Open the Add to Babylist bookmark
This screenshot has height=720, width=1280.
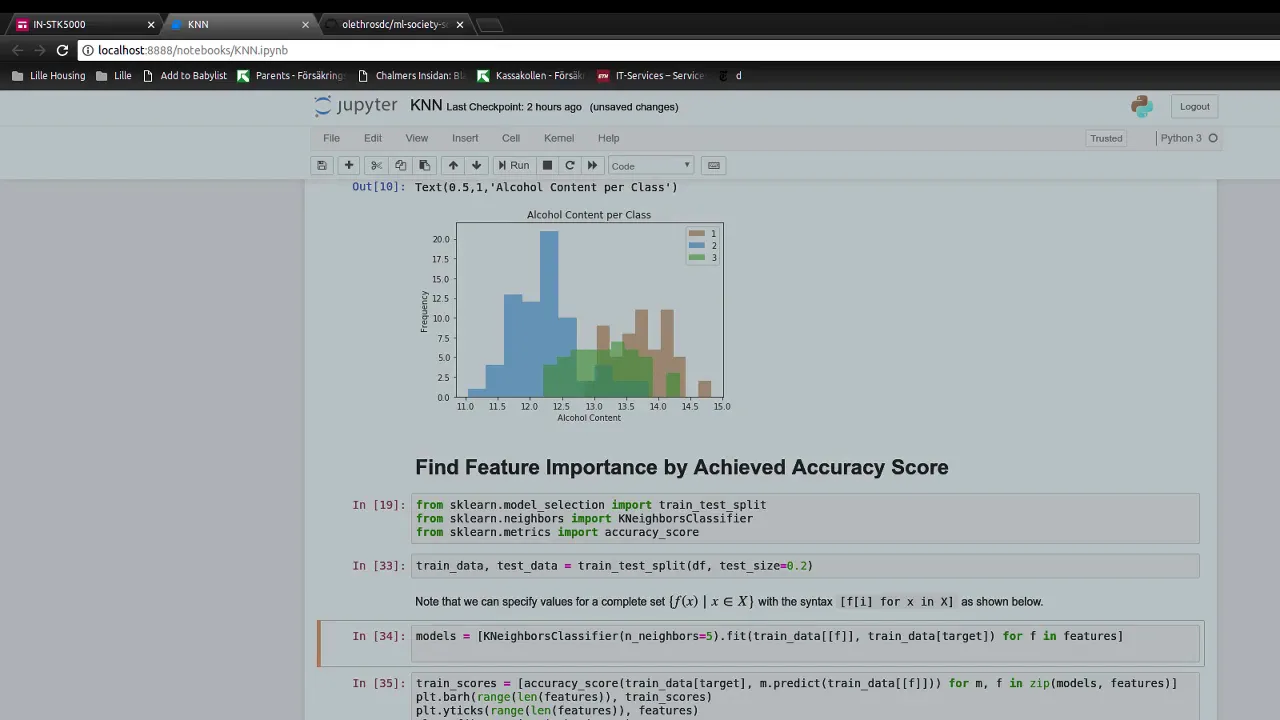pyautogui.click(x=185, y=75)
